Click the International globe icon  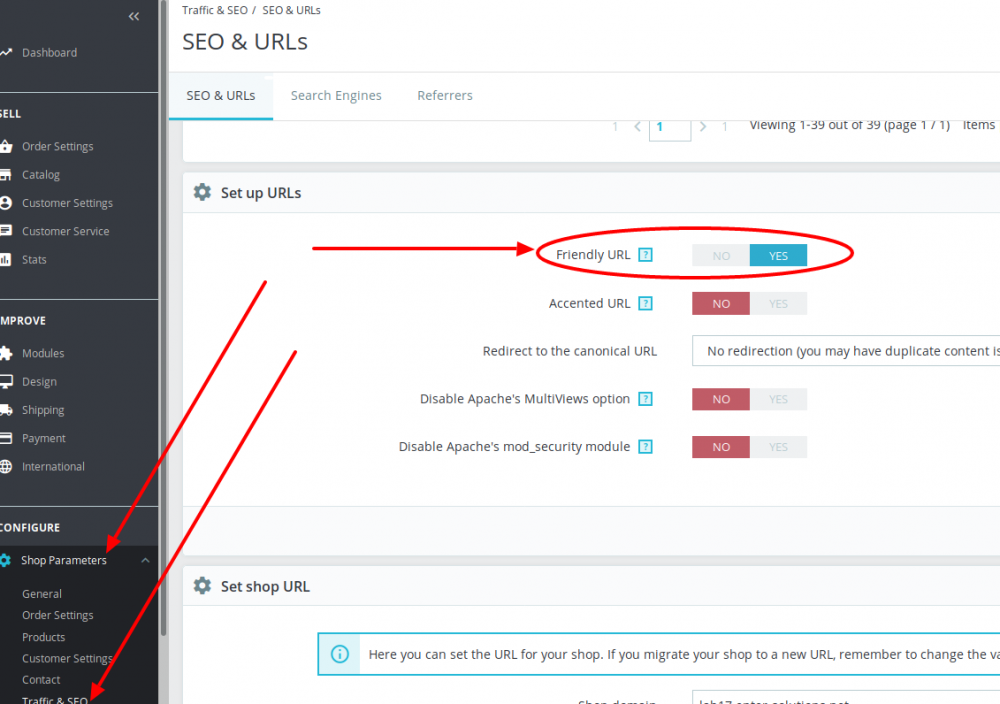[6, 466]
